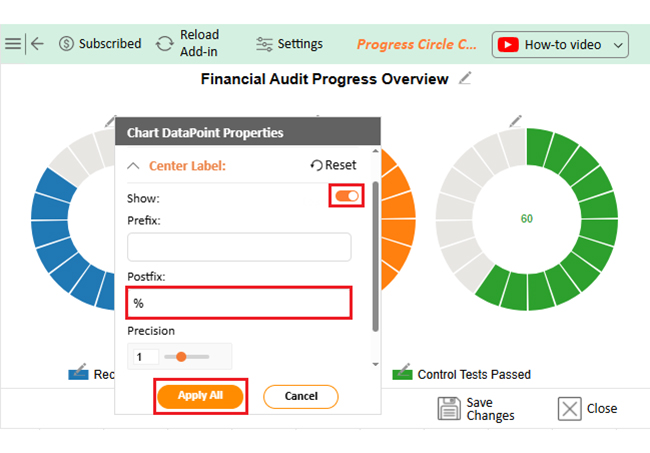This screenshot has width=650, height=453.
Task: Open the Settings menu
Action: pyautogui.click(x=290, y=44)
